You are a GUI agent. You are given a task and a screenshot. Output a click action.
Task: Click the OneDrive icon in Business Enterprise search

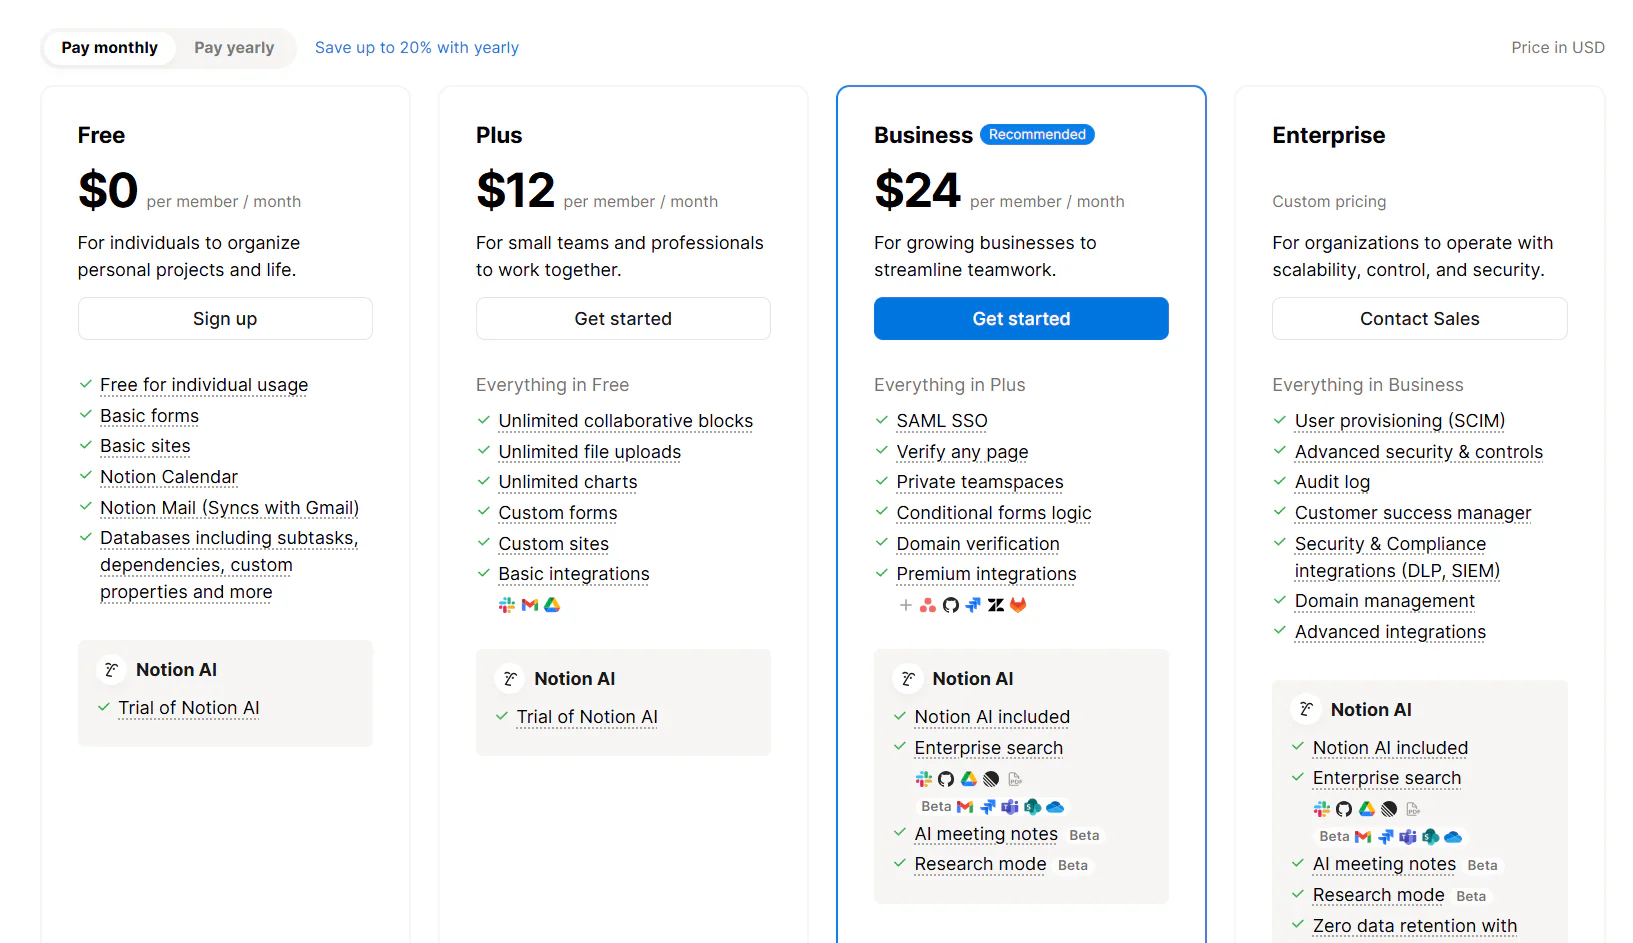[x=1055, y=807]
